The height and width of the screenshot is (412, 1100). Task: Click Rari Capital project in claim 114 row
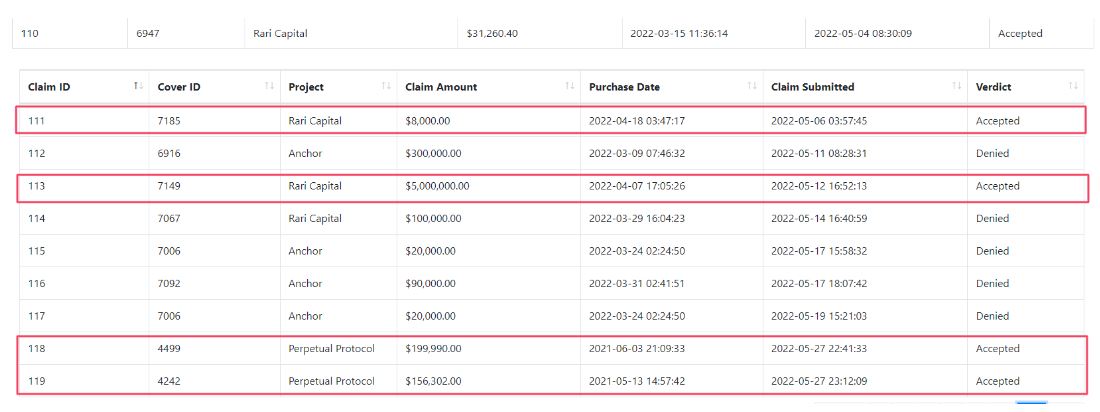tap(315, 218)
